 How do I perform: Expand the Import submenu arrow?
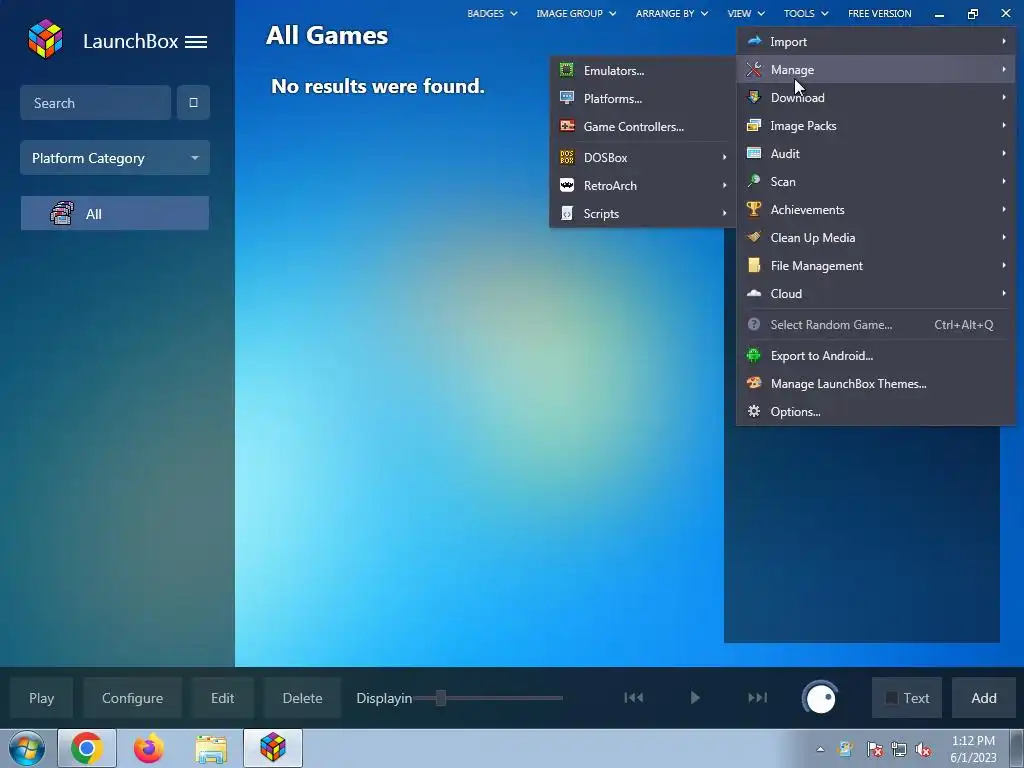click(1004, 41)
